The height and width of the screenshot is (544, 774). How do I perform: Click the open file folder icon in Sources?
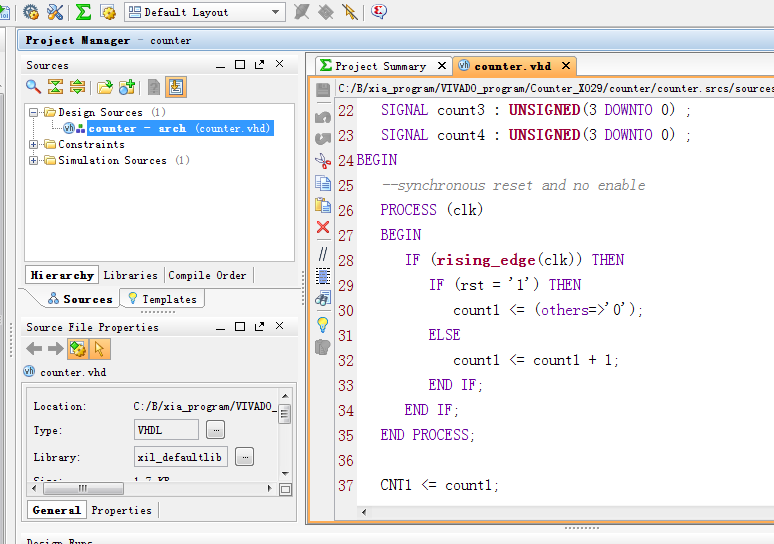coord(105,87)
